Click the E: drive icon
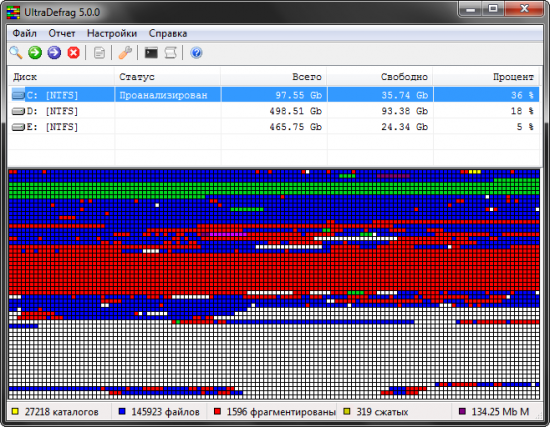Image resolution: width=550 pixels, height=427 pixels. tap(18, 127)
